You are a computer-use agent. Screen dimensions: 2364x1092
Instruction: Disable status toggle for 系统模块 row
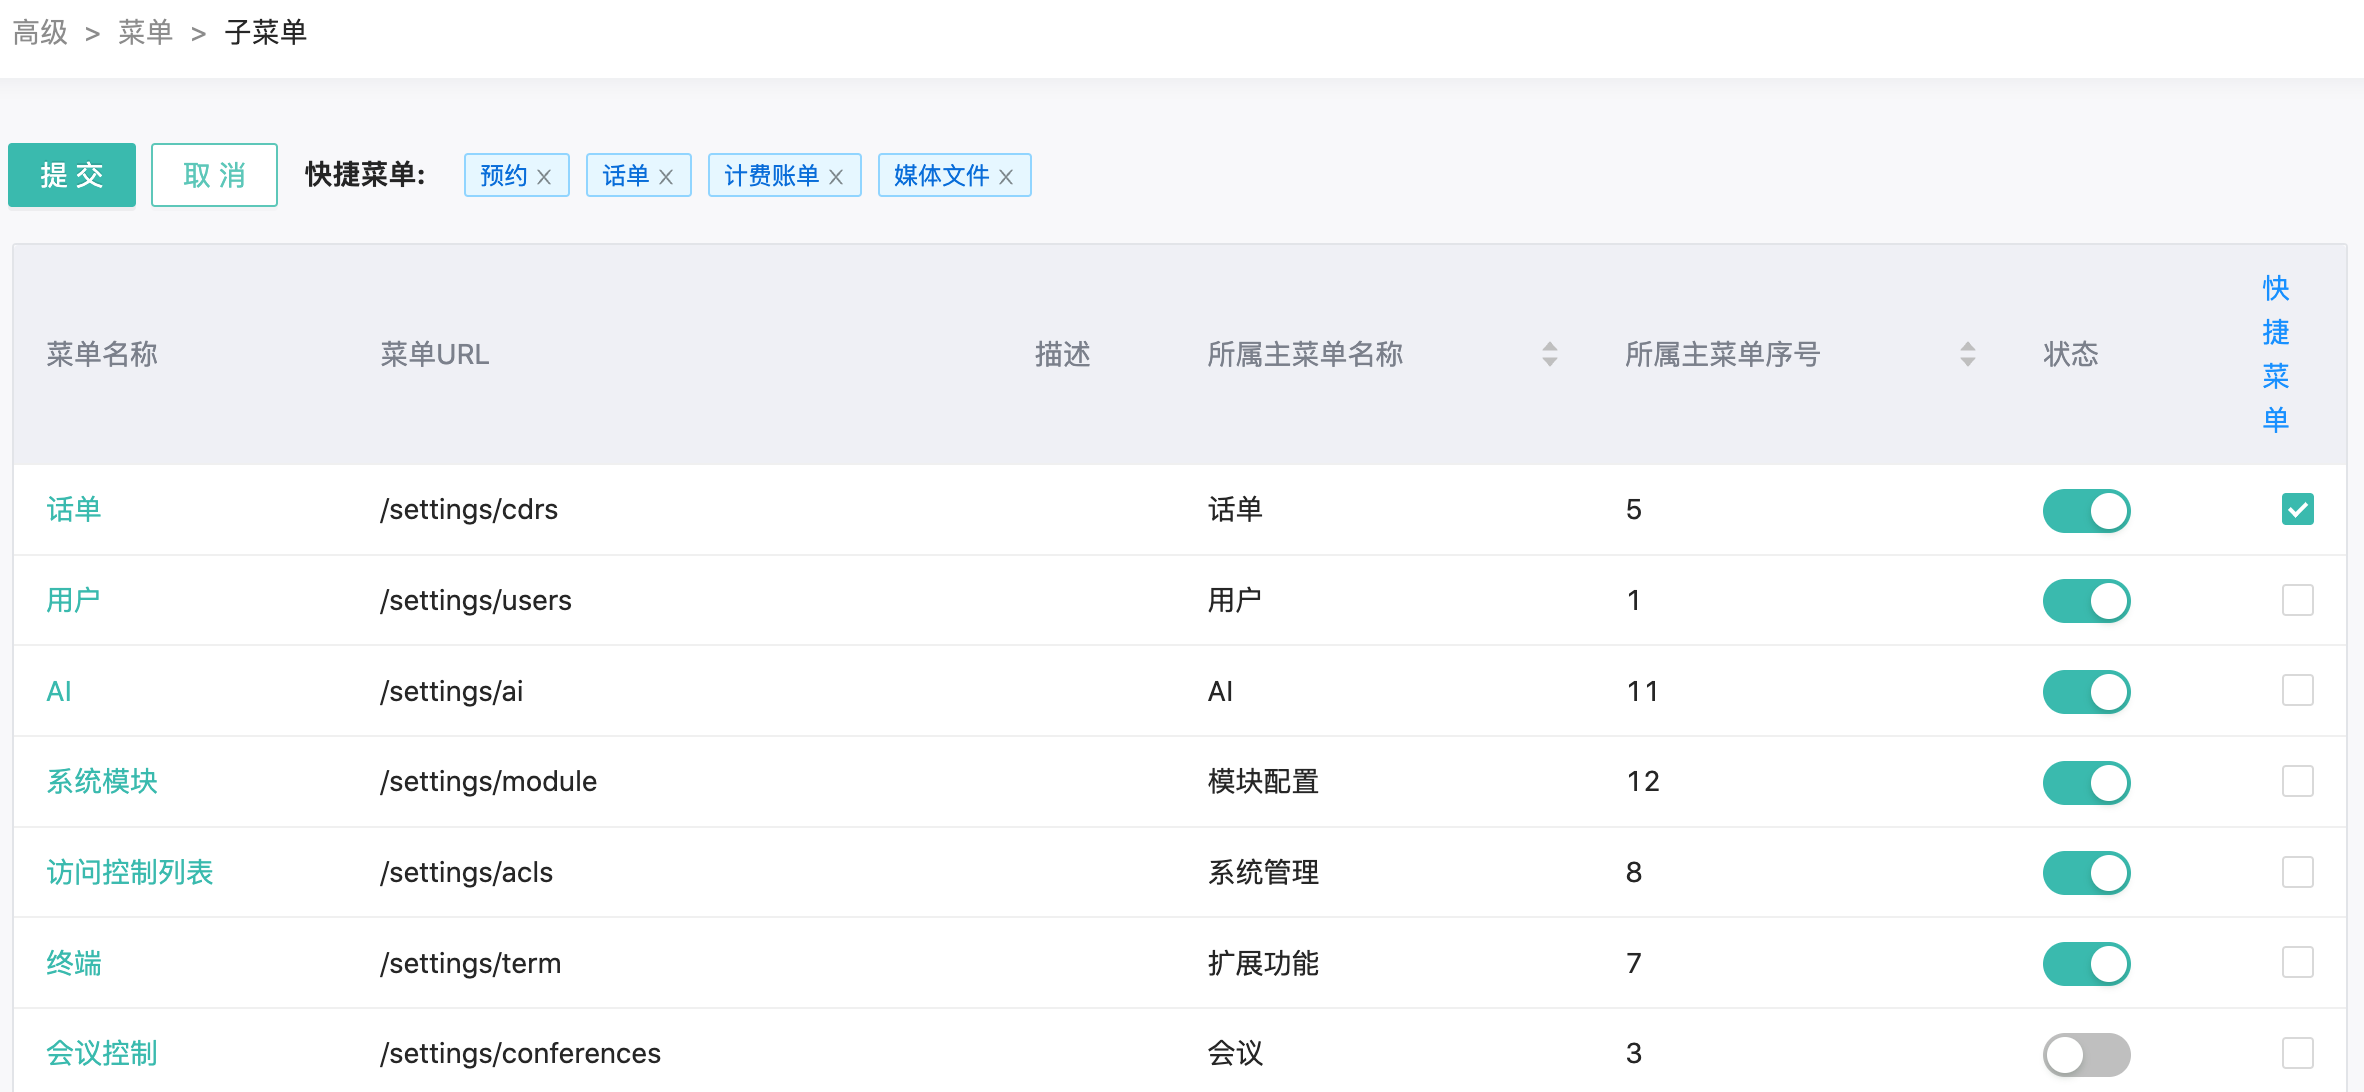pos(2086,782)
